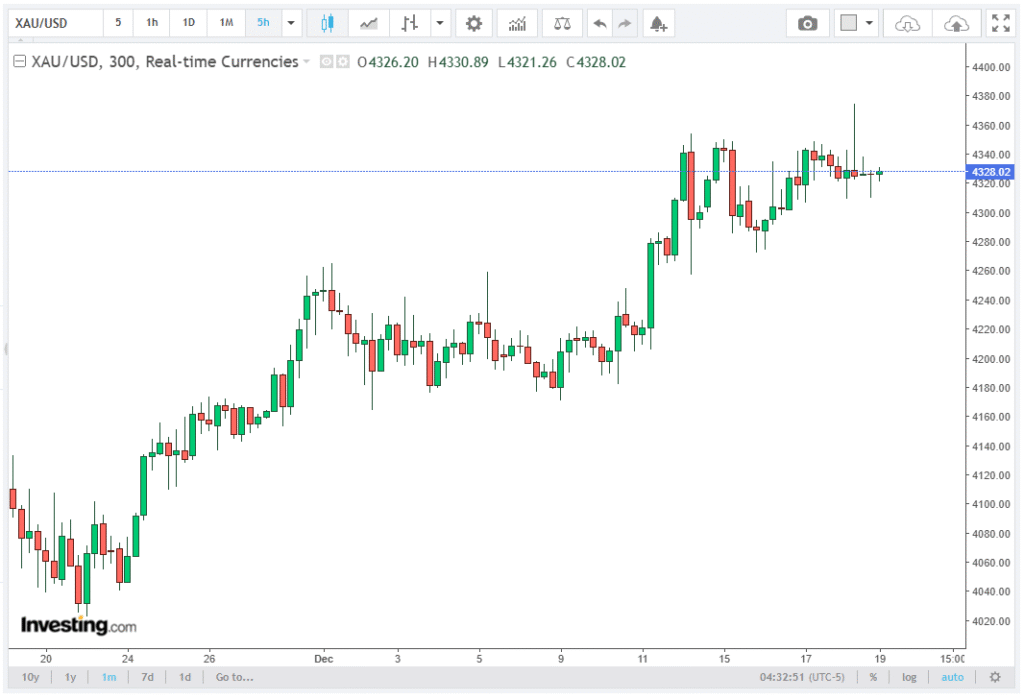Toggle log scale on price axis
Viewport: 1024px width, 700px height.
(x=909, y=677)
